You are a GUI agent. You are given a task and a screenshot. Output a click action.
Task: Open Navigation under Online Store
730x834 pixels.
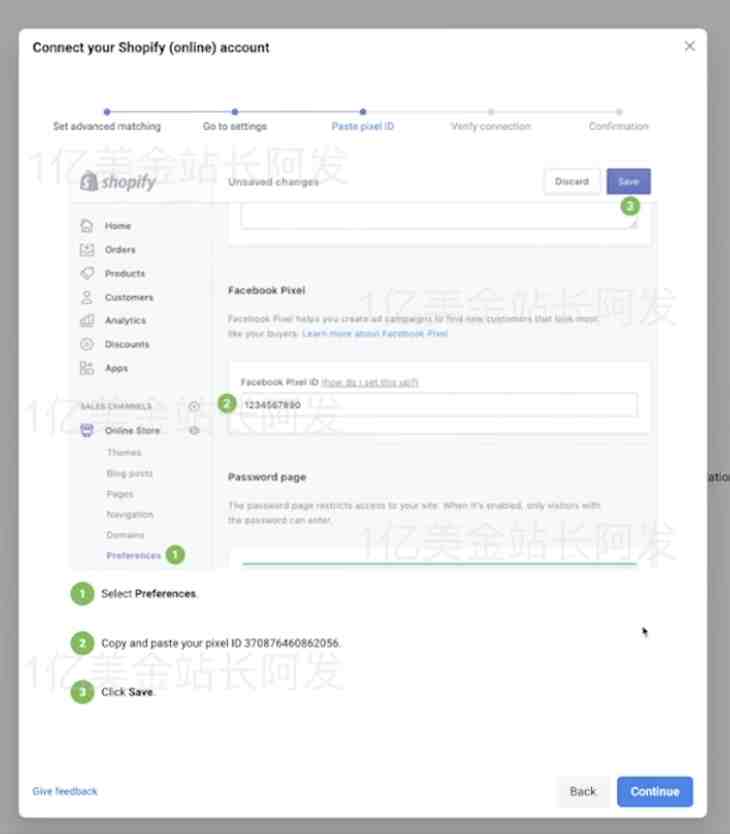pos(130,514)
